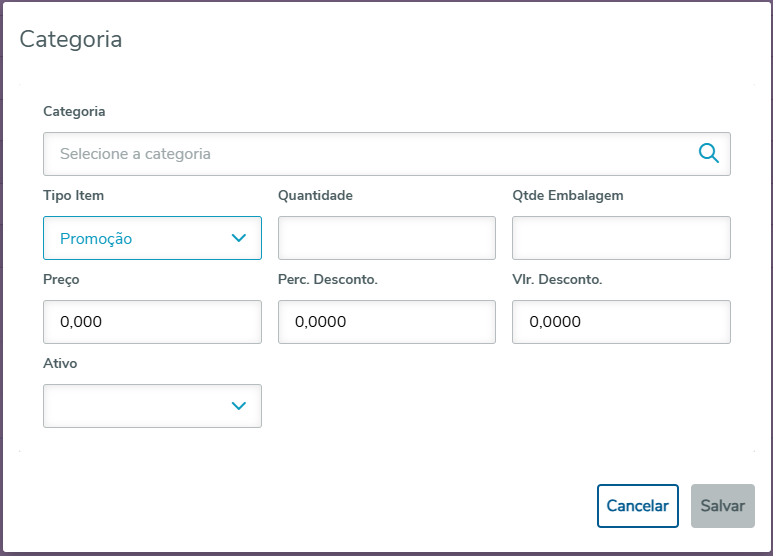Click the 'Qtde Embalagem' field label

[x=567, y=196]
